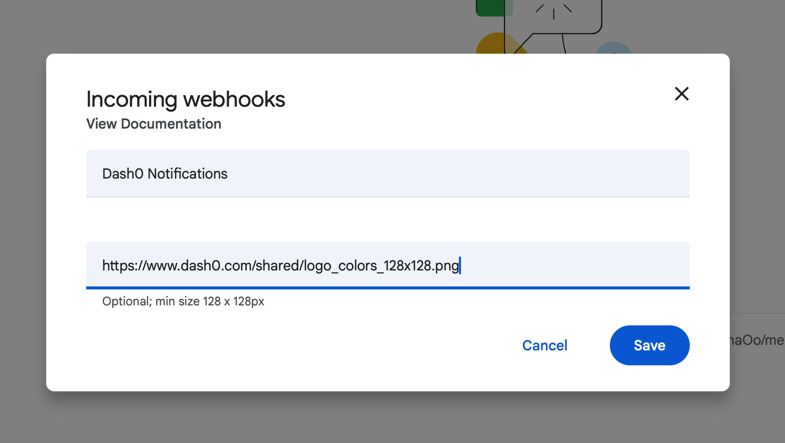Click the Incoming webhooks dialog heading
Screen dimensions: 785x443
pyautogui.click(x=185, y=99)
